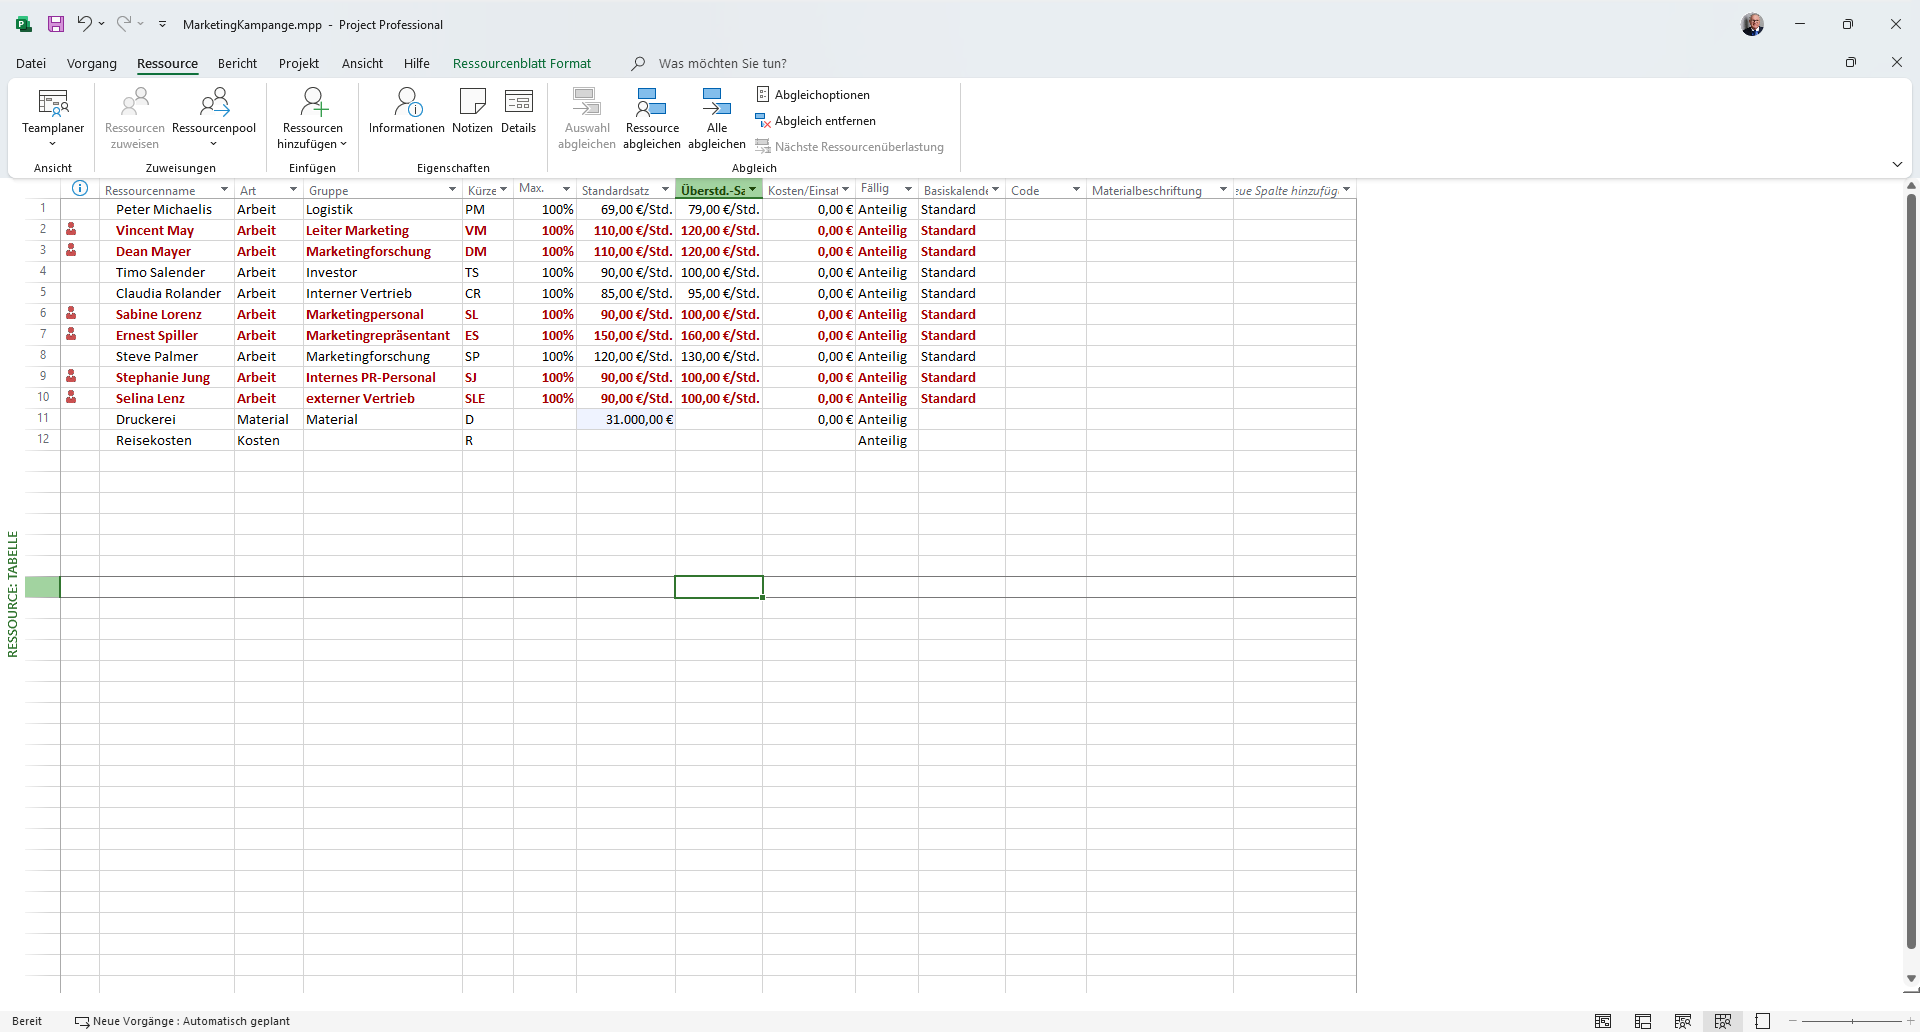The image size is (1920, 1032).
Task: Switch to the Vorgang ribbon tab
Action: (x=92, y=63)
